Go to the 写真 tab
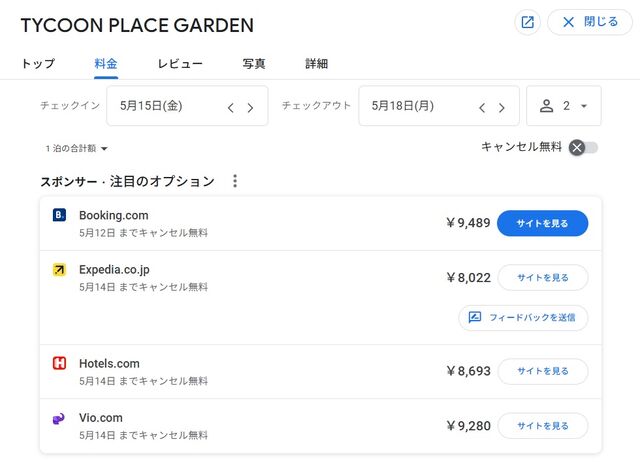Screen dimensions: 640x463 tap(254, 64)
